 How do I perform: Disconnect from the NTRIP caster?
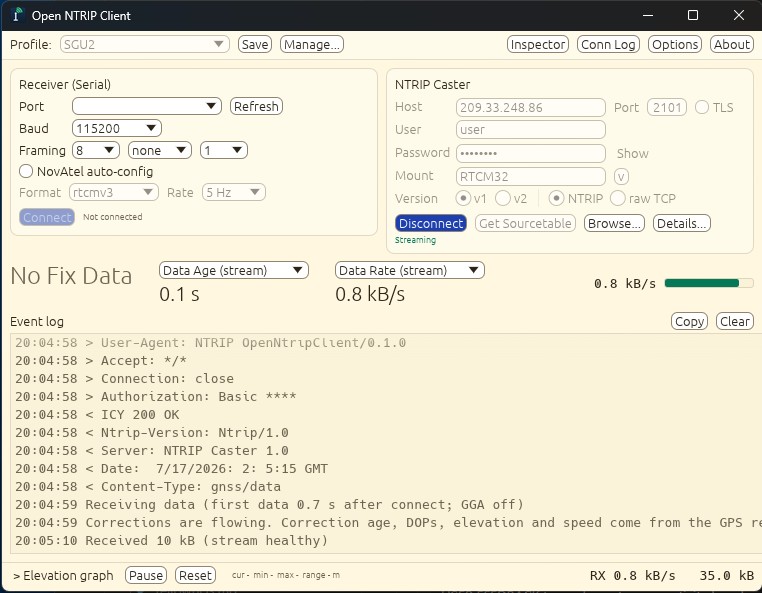point(431,223)
